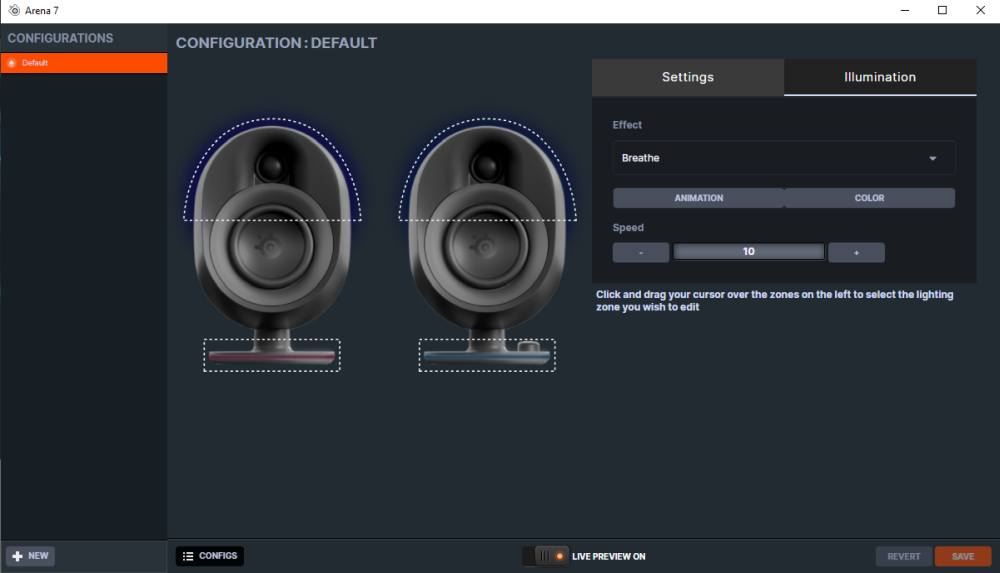Decrease speed with minus button
This screenshot has height=573, width=1000.
[x=641, y=253]
